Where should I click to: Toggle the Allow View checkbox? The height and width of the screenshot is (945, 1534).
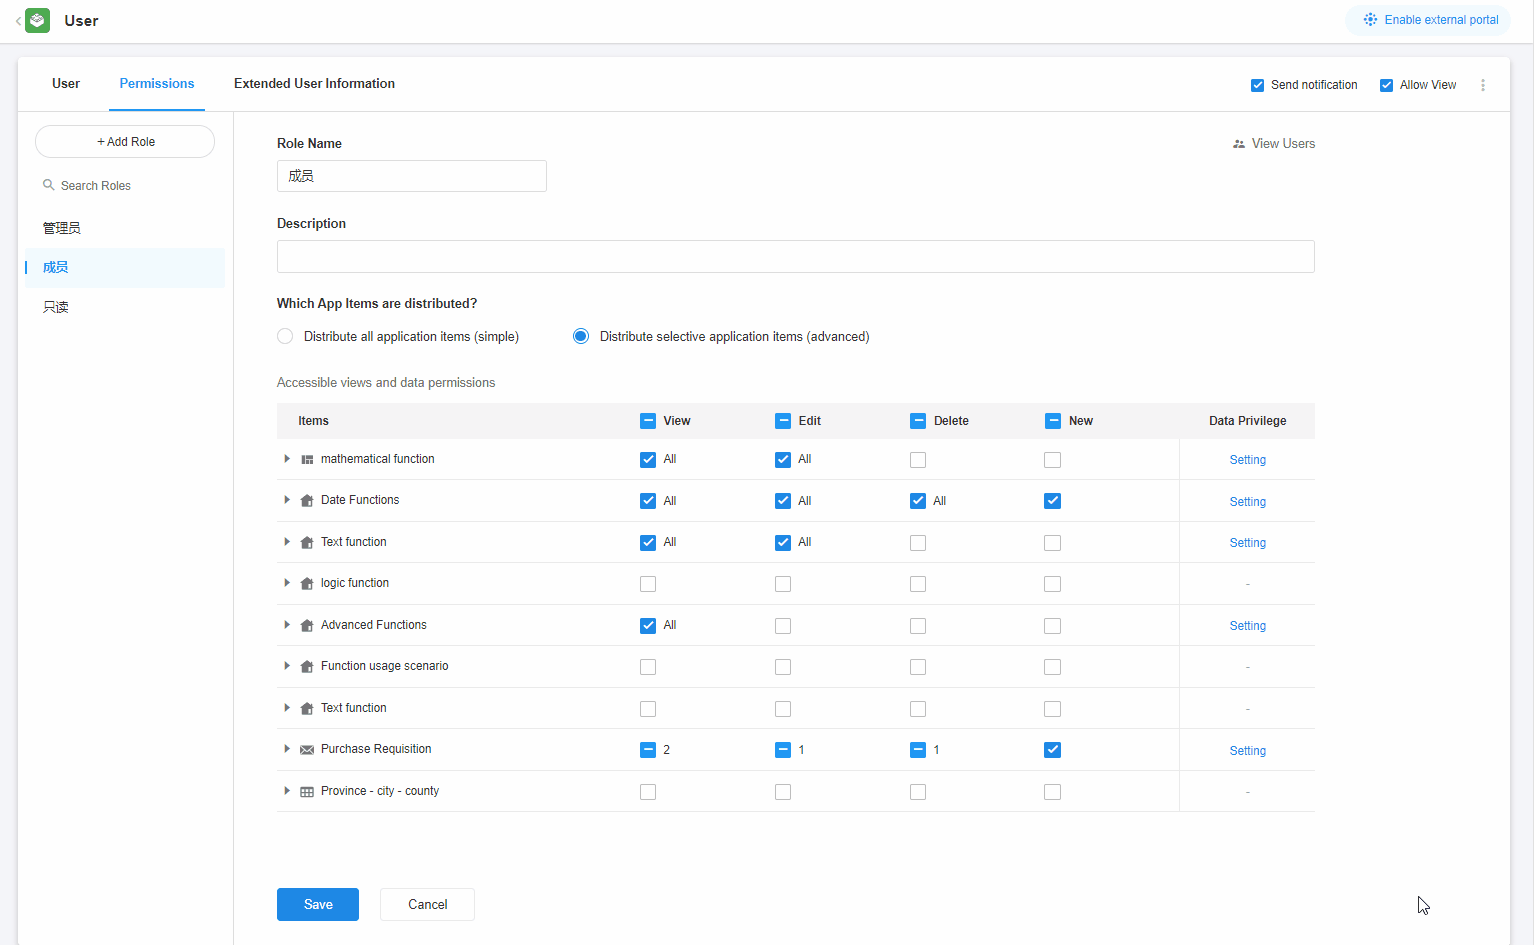1387,85
